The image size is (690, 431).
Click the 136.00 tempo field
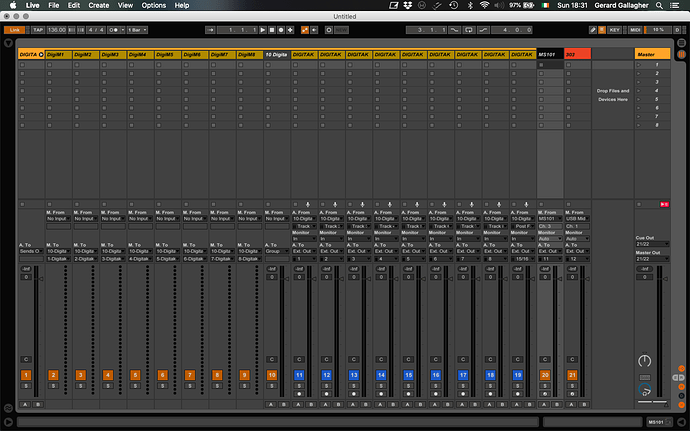tap(56, 30)
